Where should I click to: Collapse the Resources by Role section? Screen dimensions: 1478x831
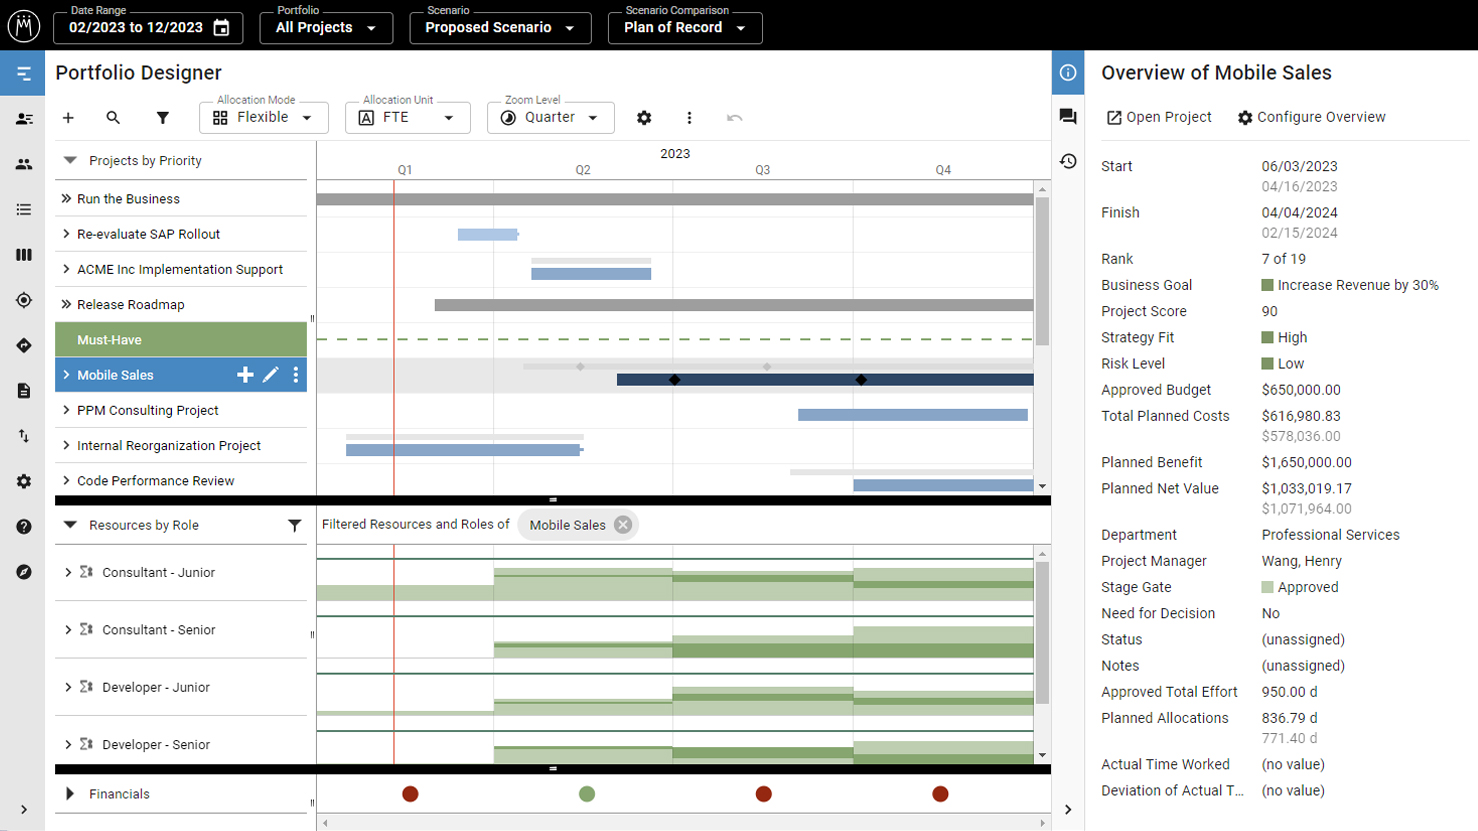click(x=70, y=525)
